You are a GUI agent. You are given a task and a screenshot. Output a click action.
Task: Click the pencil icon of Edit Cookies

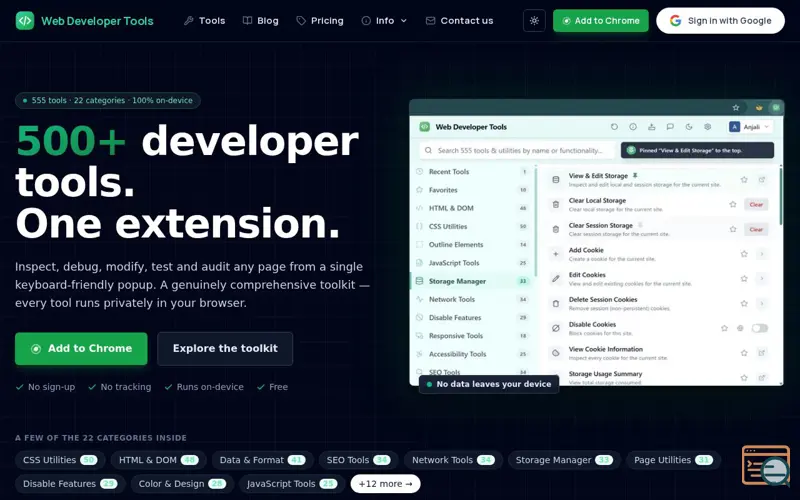[556, 279]
